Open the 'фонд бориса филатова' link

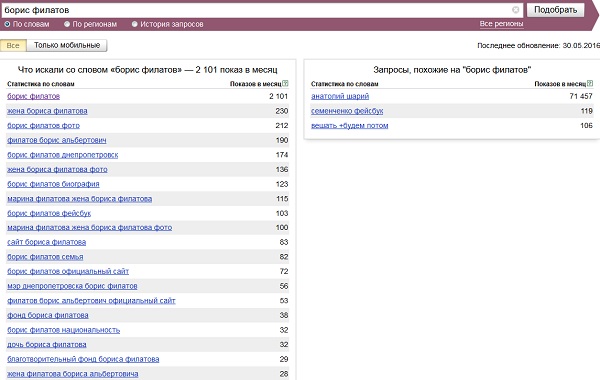coord(48,315)
